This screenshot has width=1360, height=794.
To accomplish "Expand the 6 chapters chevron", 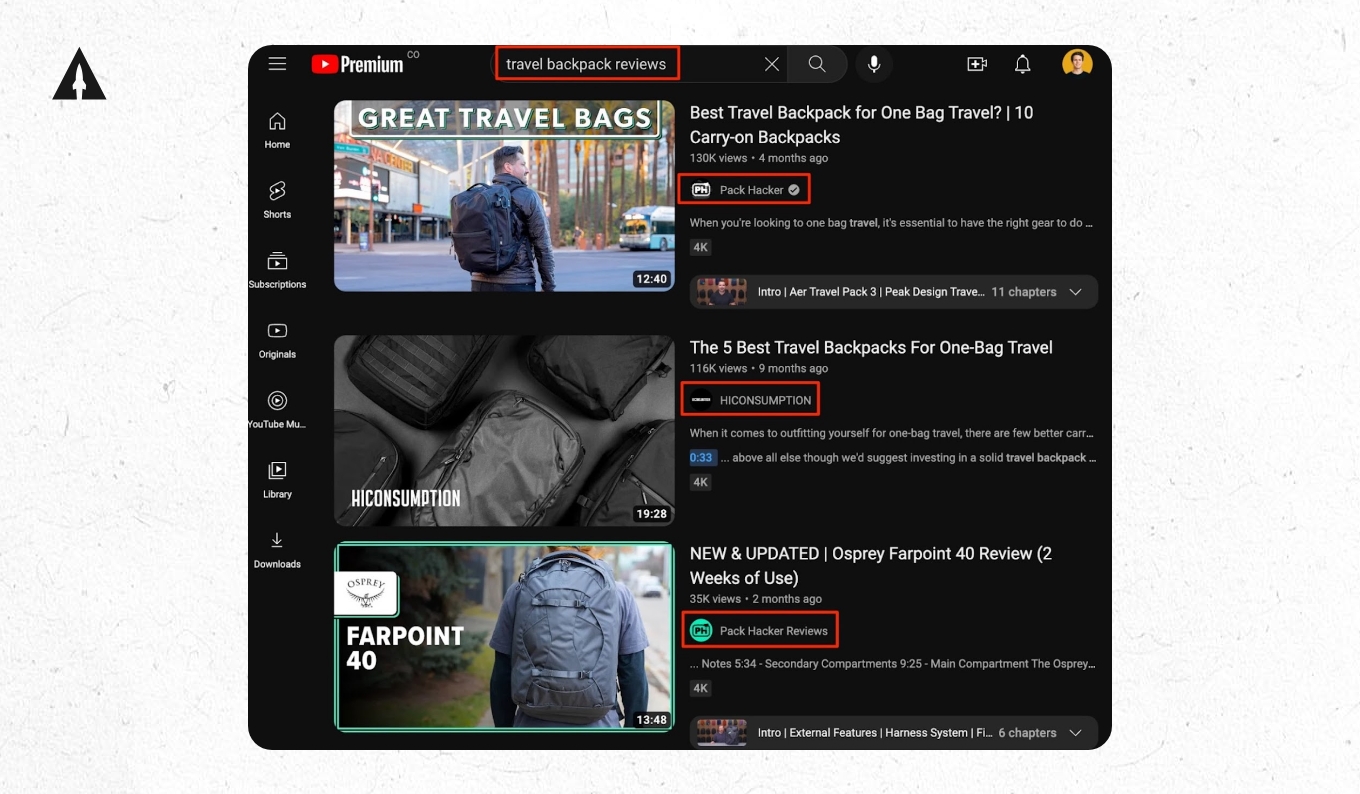I will 1076,733.
